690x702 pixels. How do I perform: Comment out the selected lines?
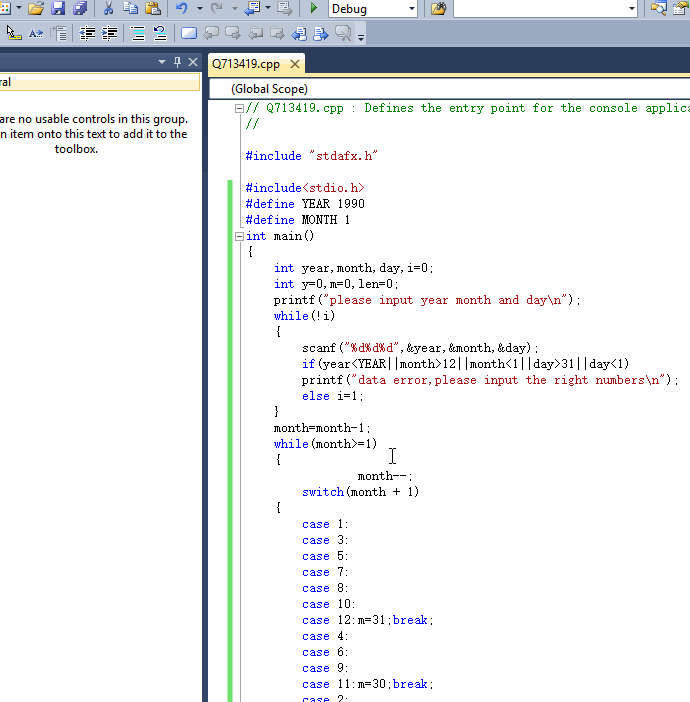[x=138, y=33]
